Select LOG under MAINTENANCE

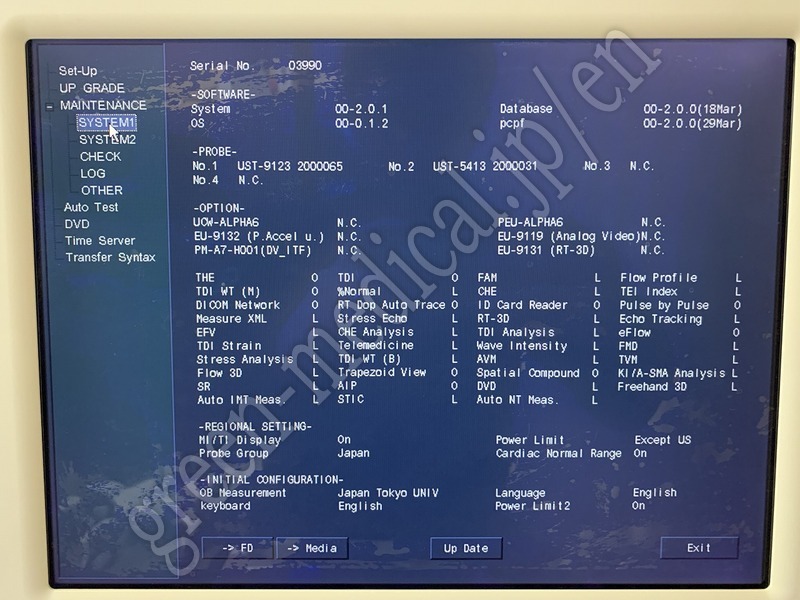(x=93, y=174)
